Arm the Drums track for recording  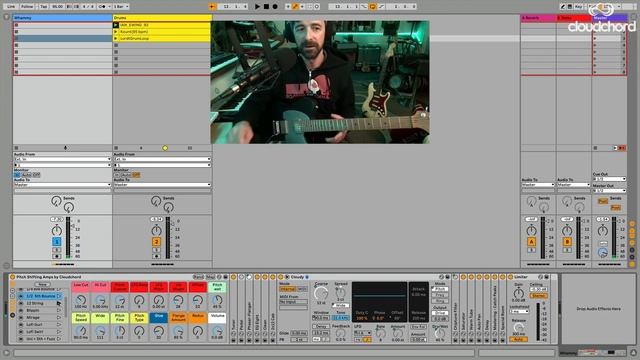coord(156,256)
